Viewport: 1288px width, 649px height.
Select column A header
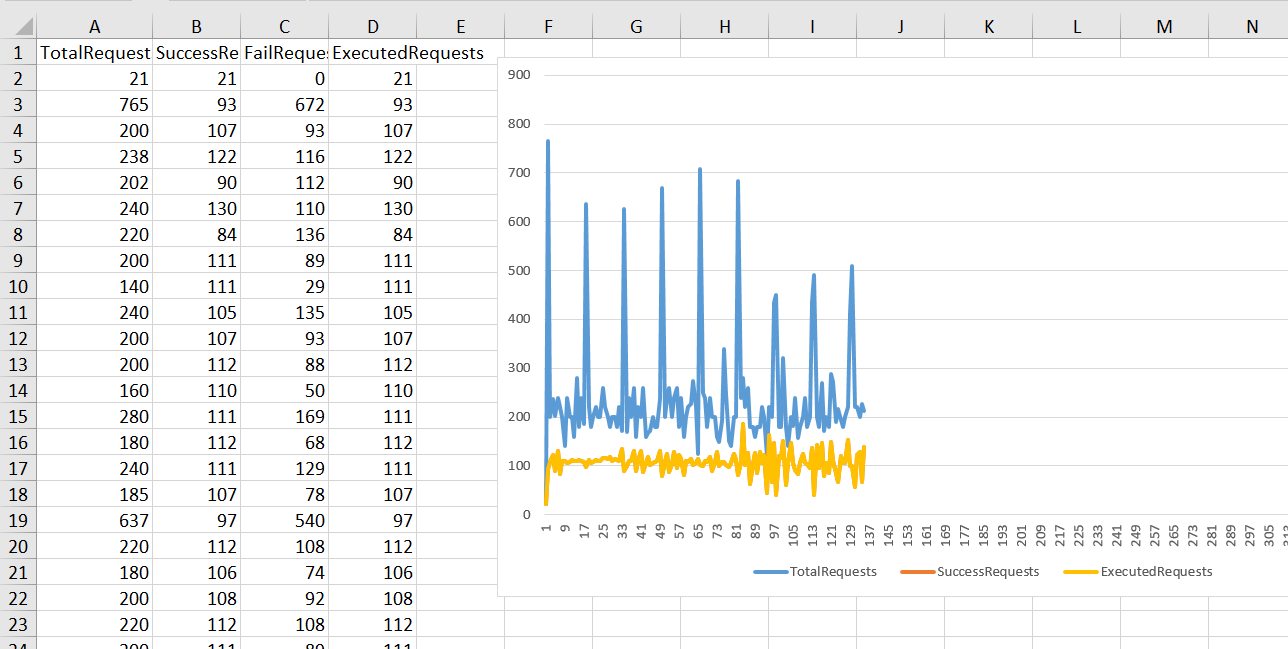click(95, 27)
